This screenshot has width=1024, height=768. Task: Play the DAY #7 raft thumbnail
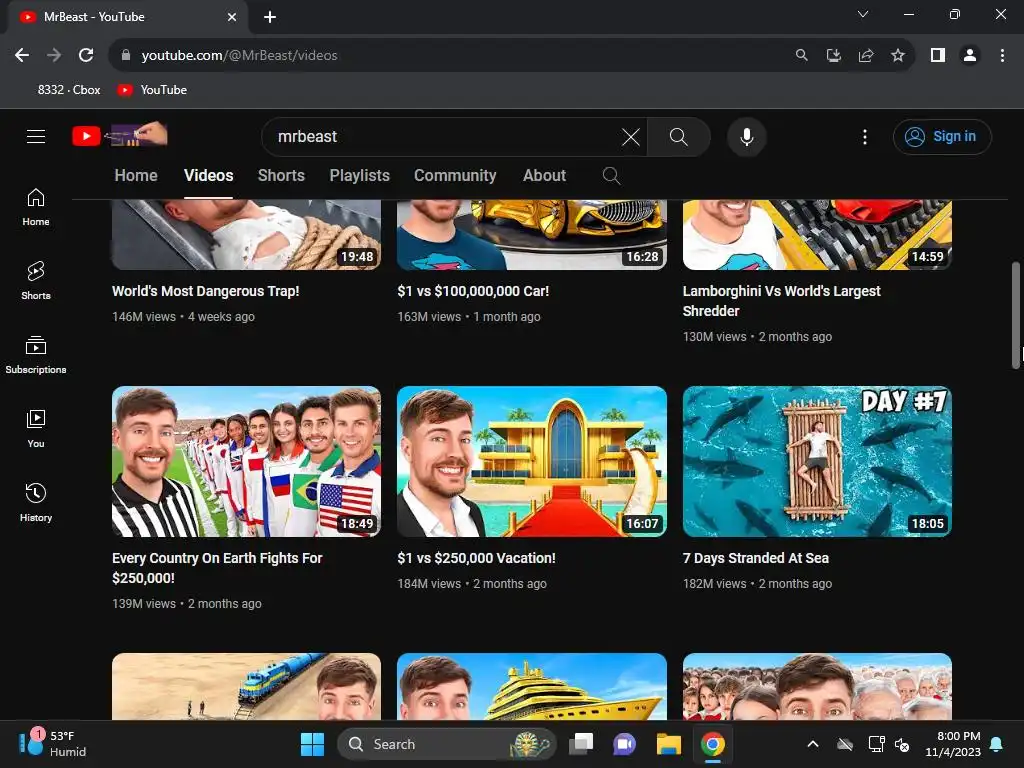817,461
